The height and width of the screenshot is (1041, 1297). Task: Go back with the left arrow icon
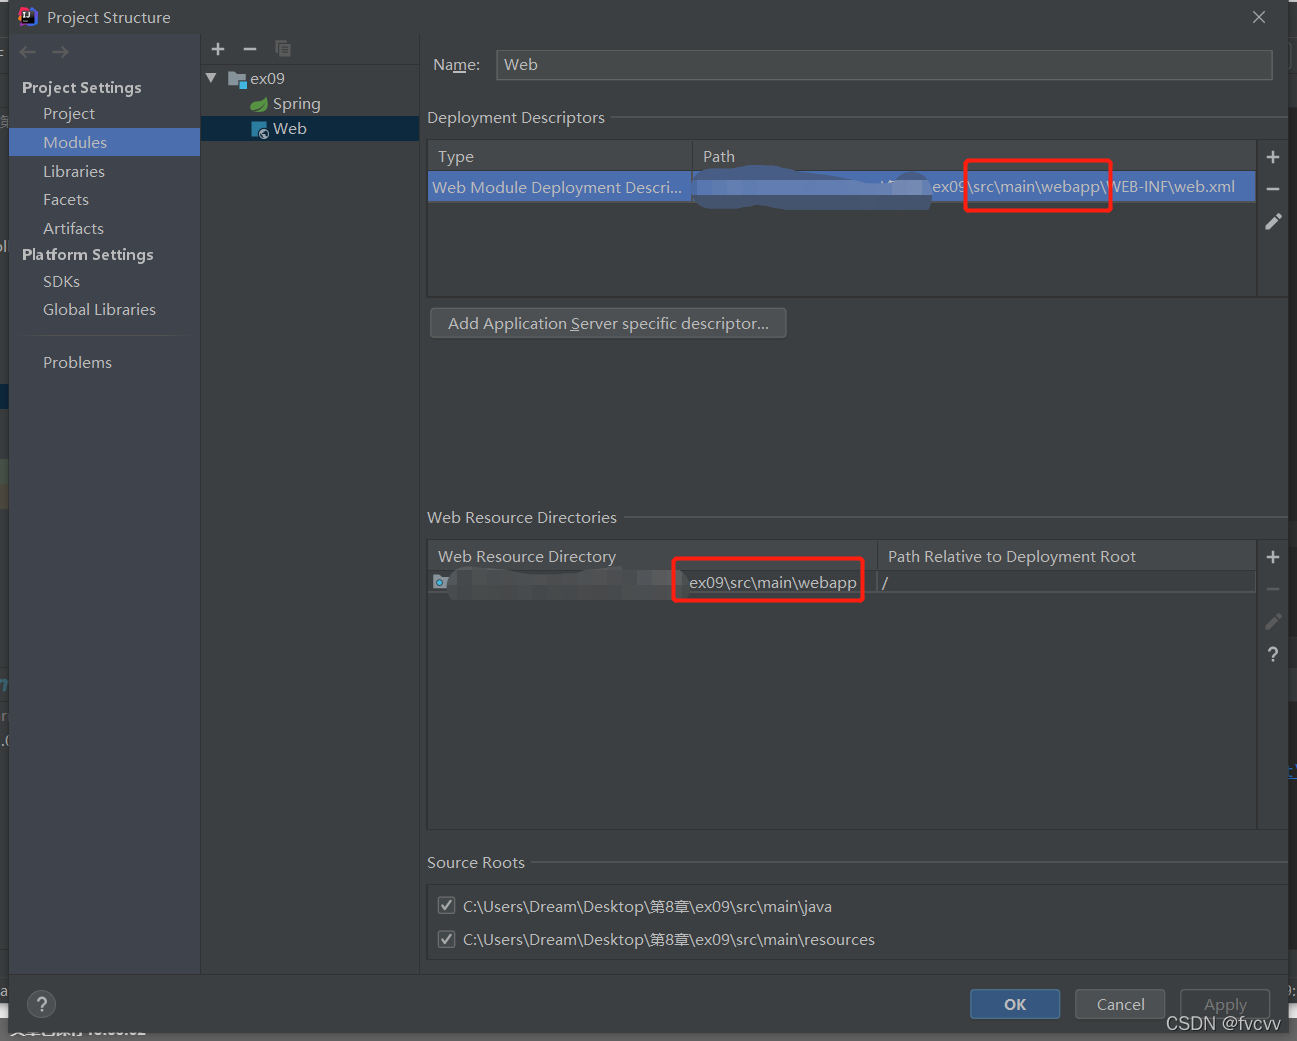(28, 52)
